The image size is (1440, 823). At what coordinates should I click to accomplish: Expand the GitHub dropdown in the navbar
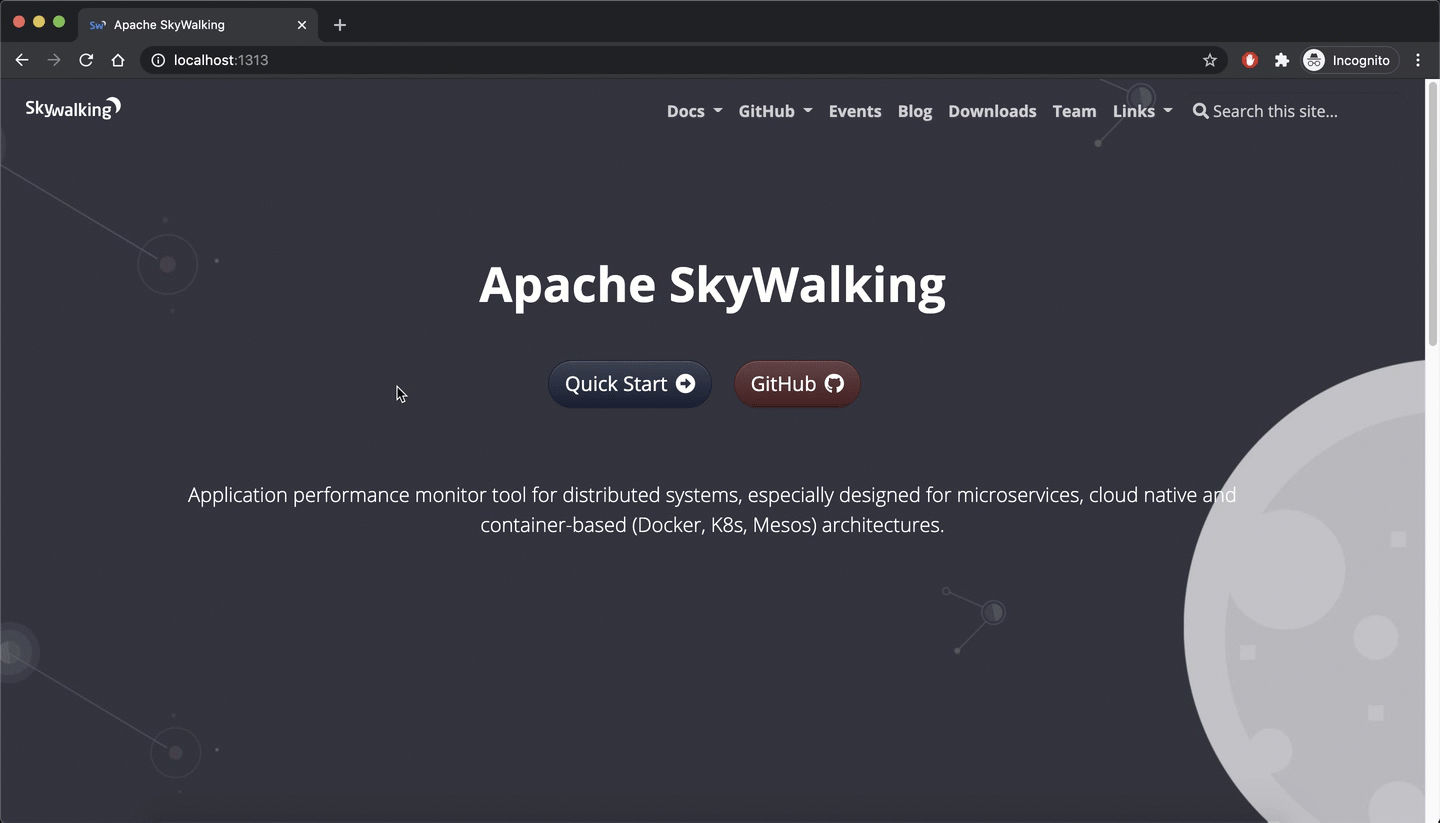(775, 111)
